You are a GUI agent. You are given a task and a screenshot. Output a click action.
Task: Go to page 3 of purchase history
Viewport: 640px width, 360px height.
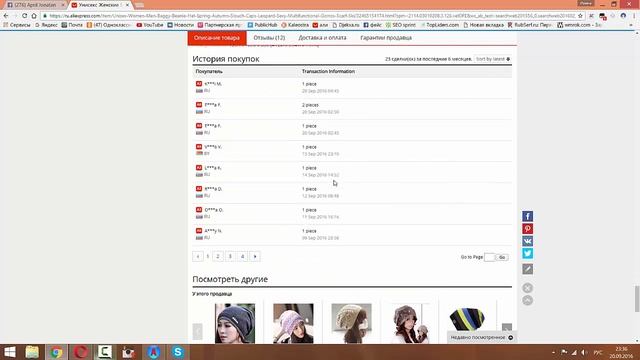pyautogui.click(x=230, y=256)
